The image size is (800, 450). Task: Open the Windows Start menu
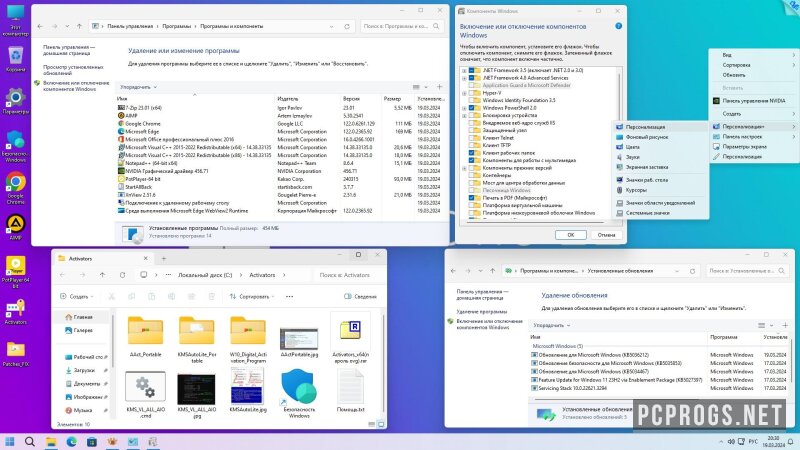[x=10, y=441]
